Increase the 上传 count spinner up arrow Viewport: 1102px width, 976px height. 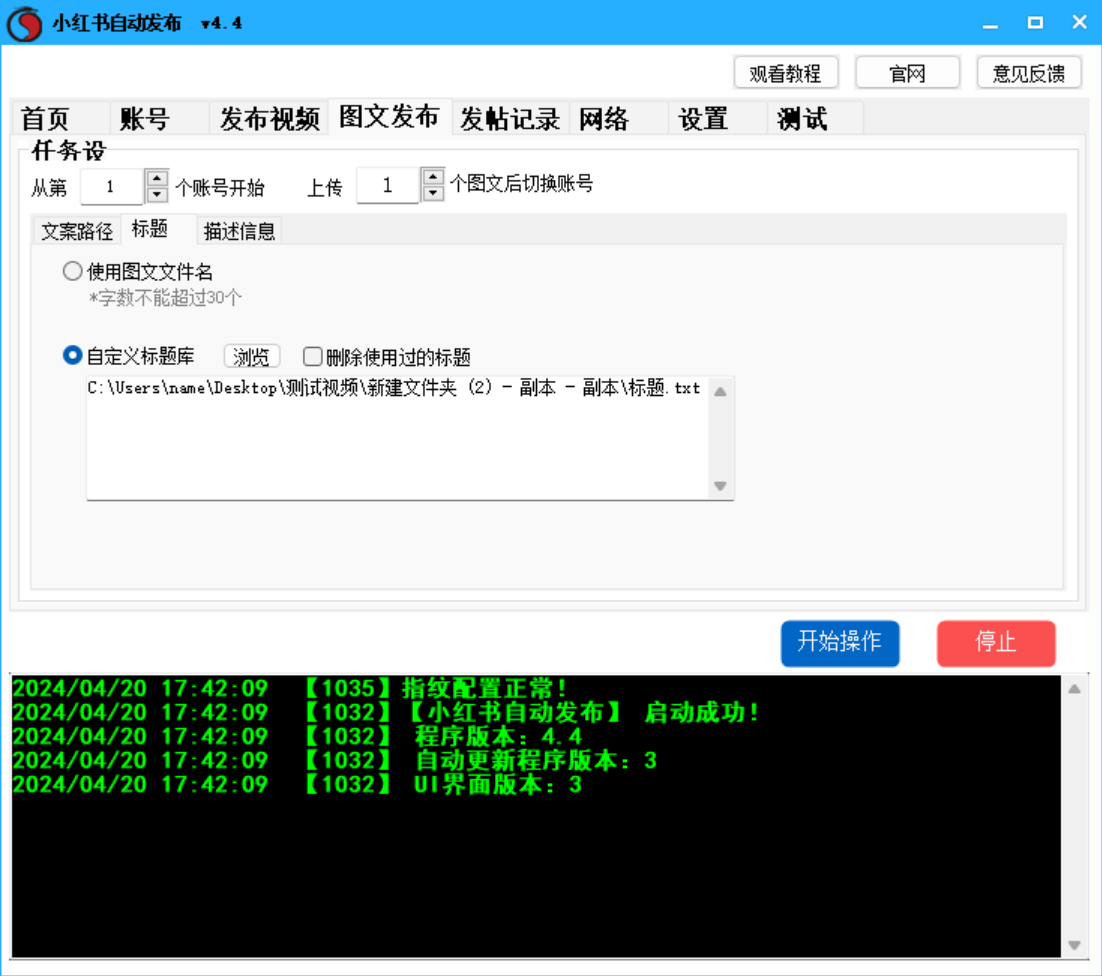[x=433, y=176]
